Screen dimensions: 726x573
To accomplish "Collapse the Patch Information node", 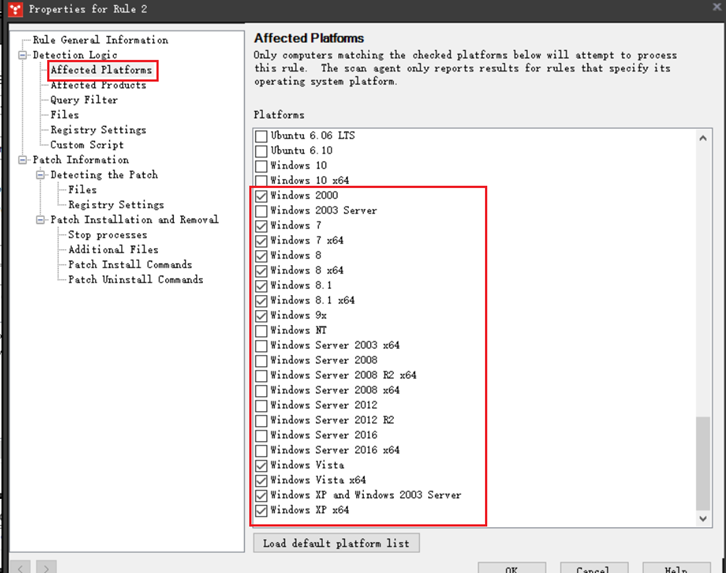I will point(24,160).
